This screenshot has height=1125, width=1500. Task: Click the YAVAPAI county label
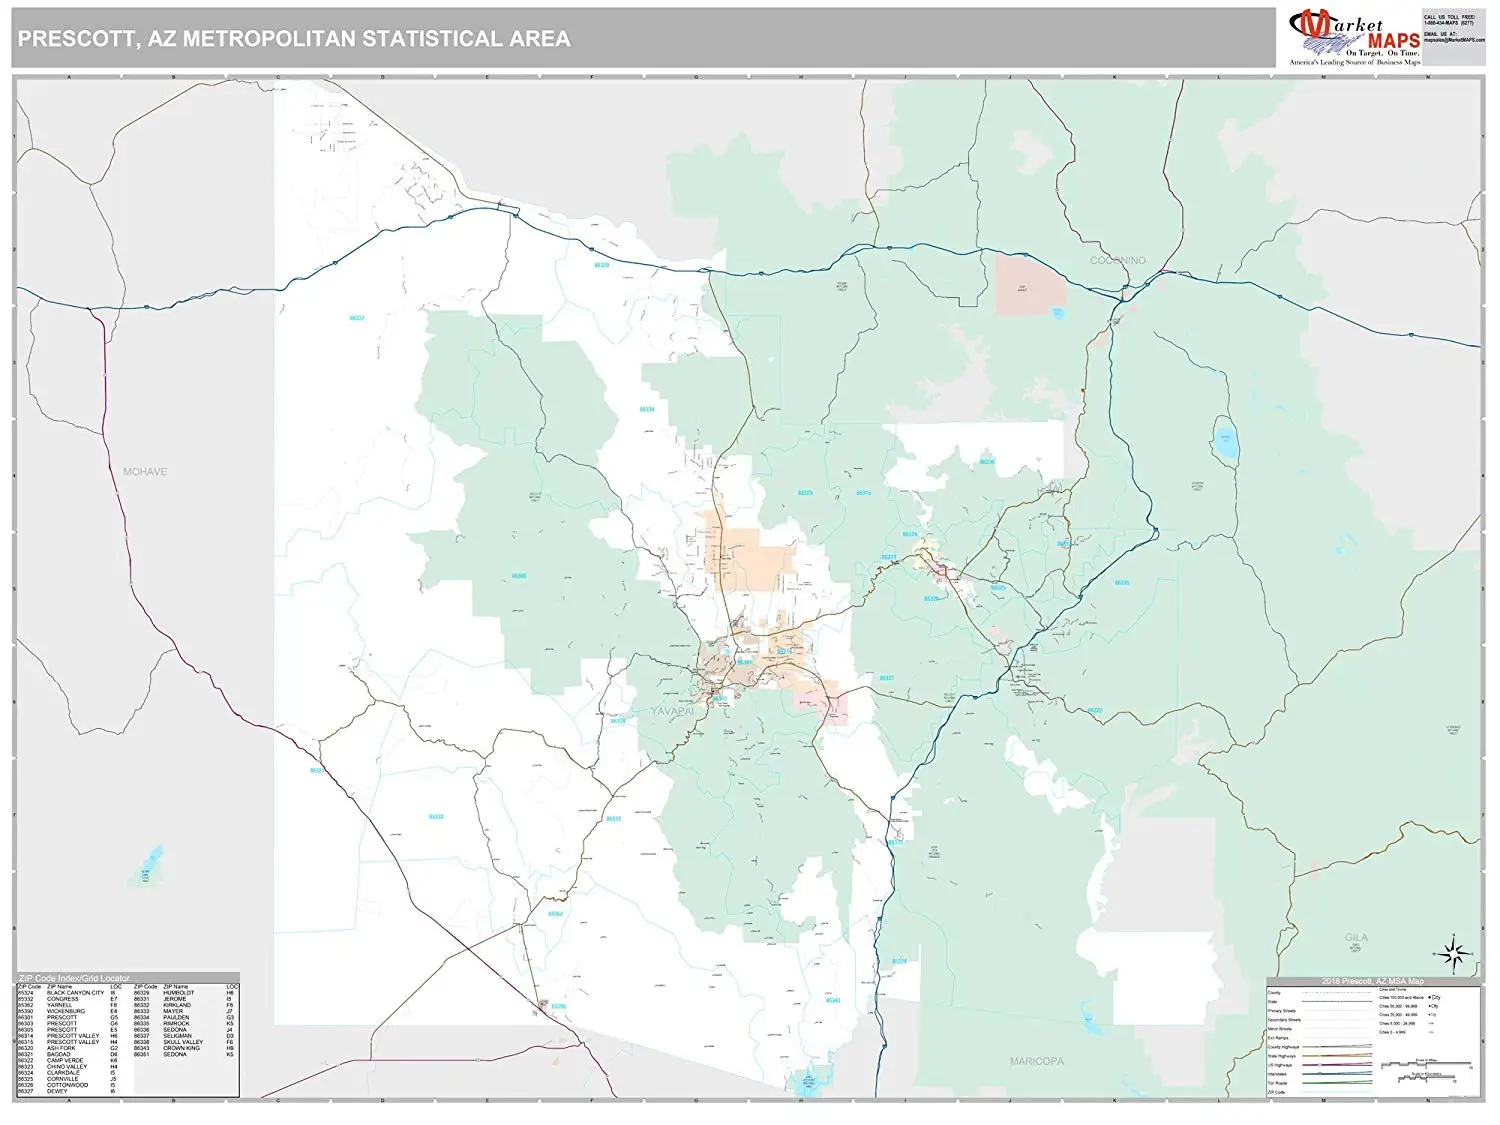click(672, 712)
